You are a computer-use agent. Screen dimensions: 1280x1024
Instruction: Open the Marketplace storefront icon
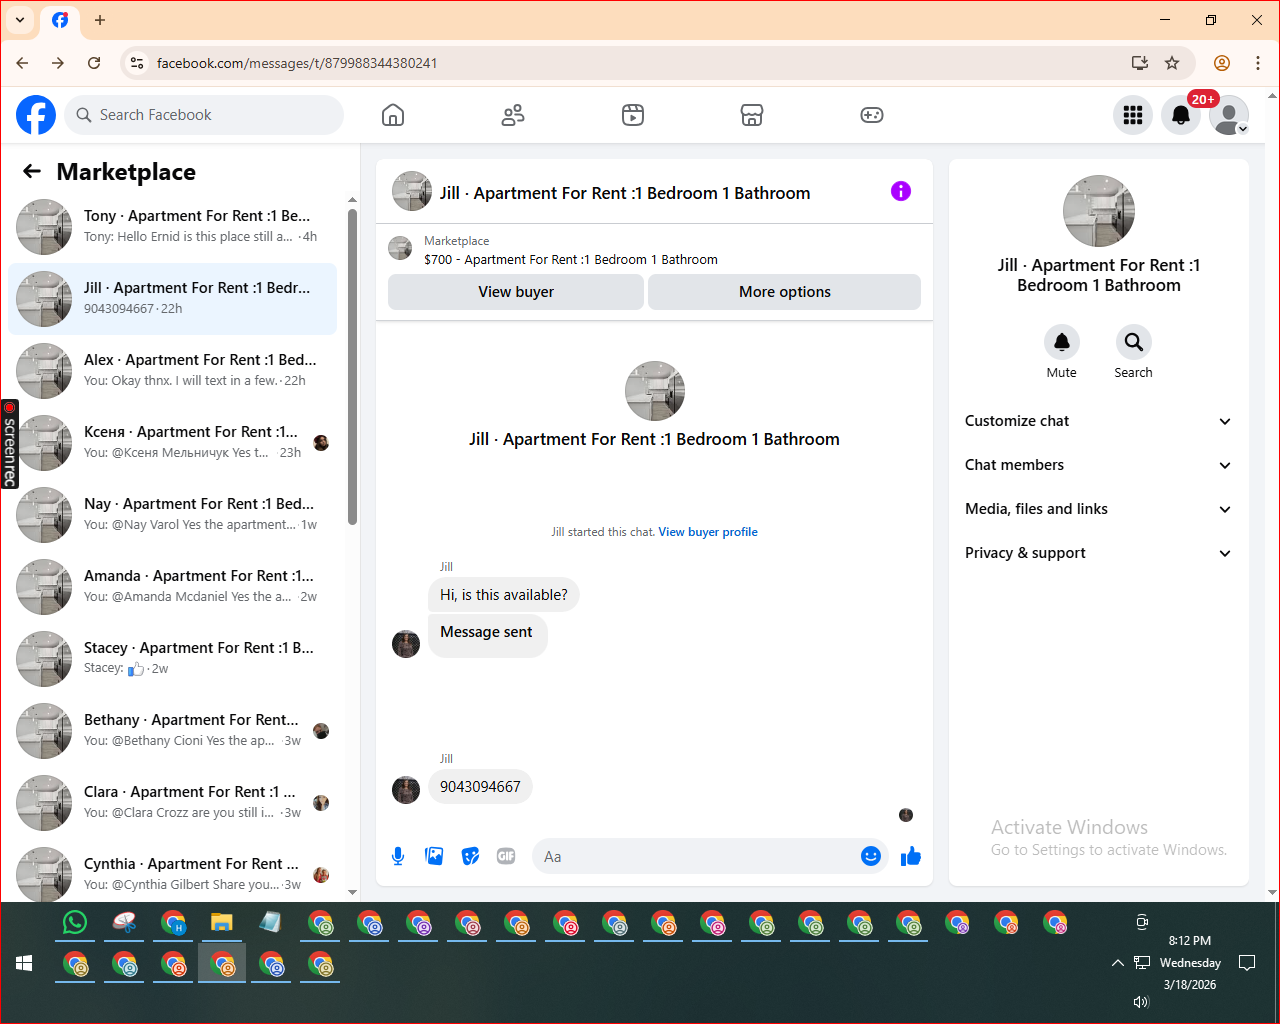[x=752, y=115]
